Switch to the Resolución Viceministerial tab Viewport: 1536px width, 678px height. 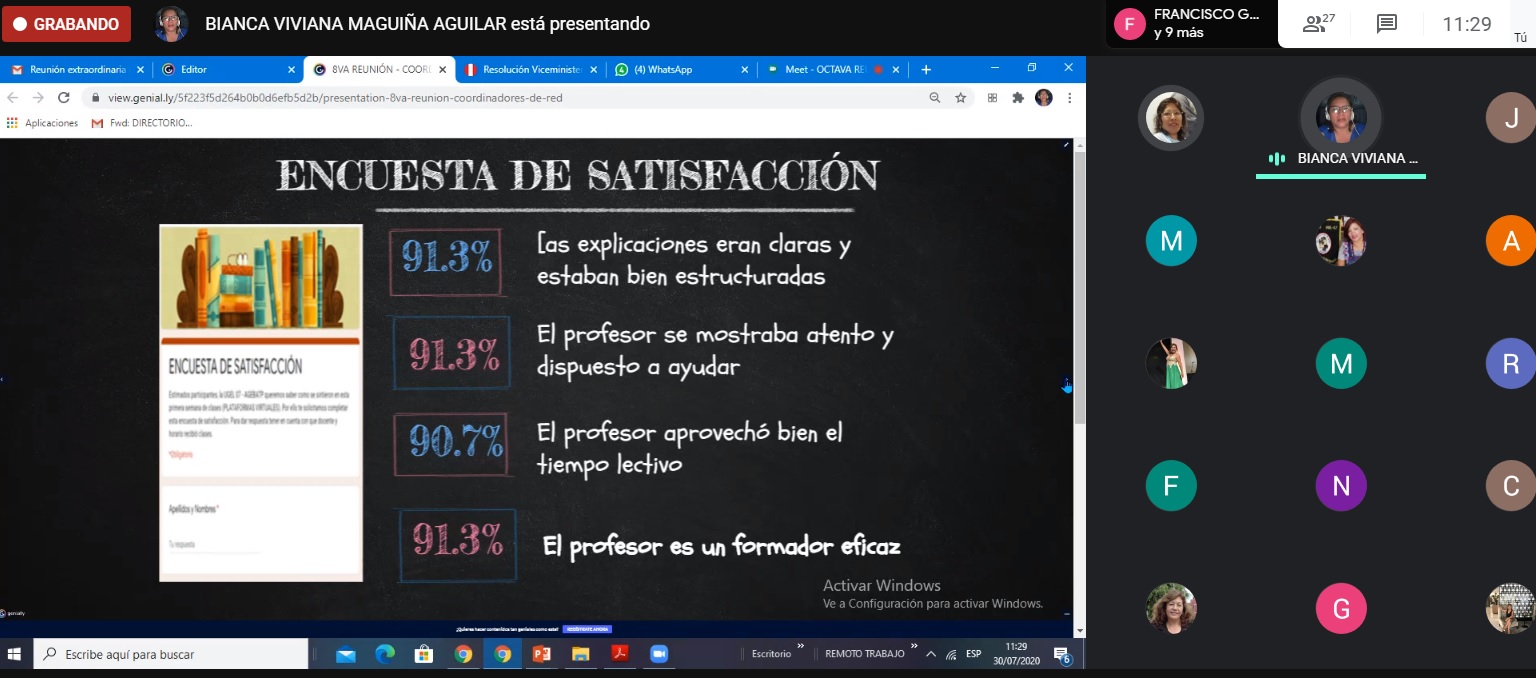pos(530,70)
